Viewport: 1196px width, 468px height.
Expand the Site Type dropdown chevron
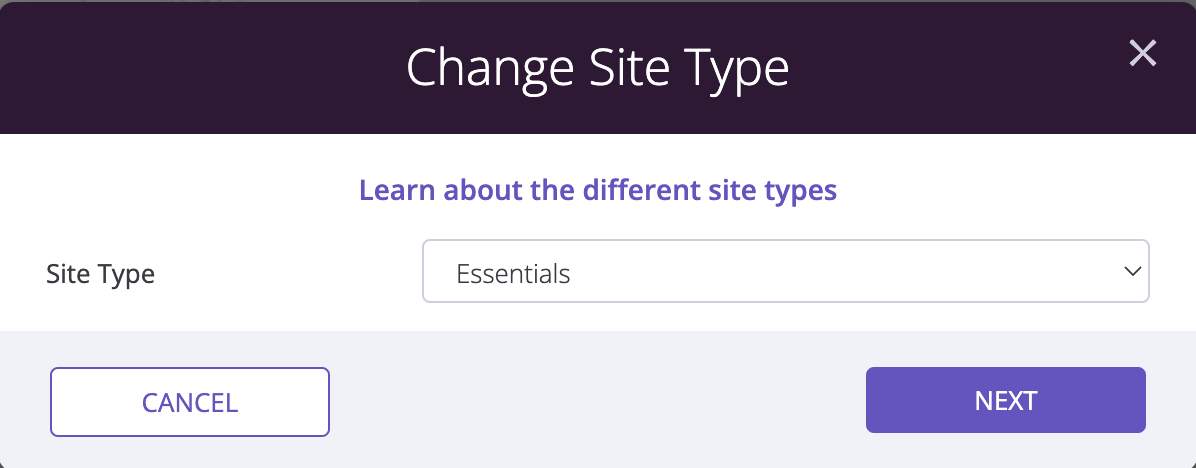[x=1132, y=271]
